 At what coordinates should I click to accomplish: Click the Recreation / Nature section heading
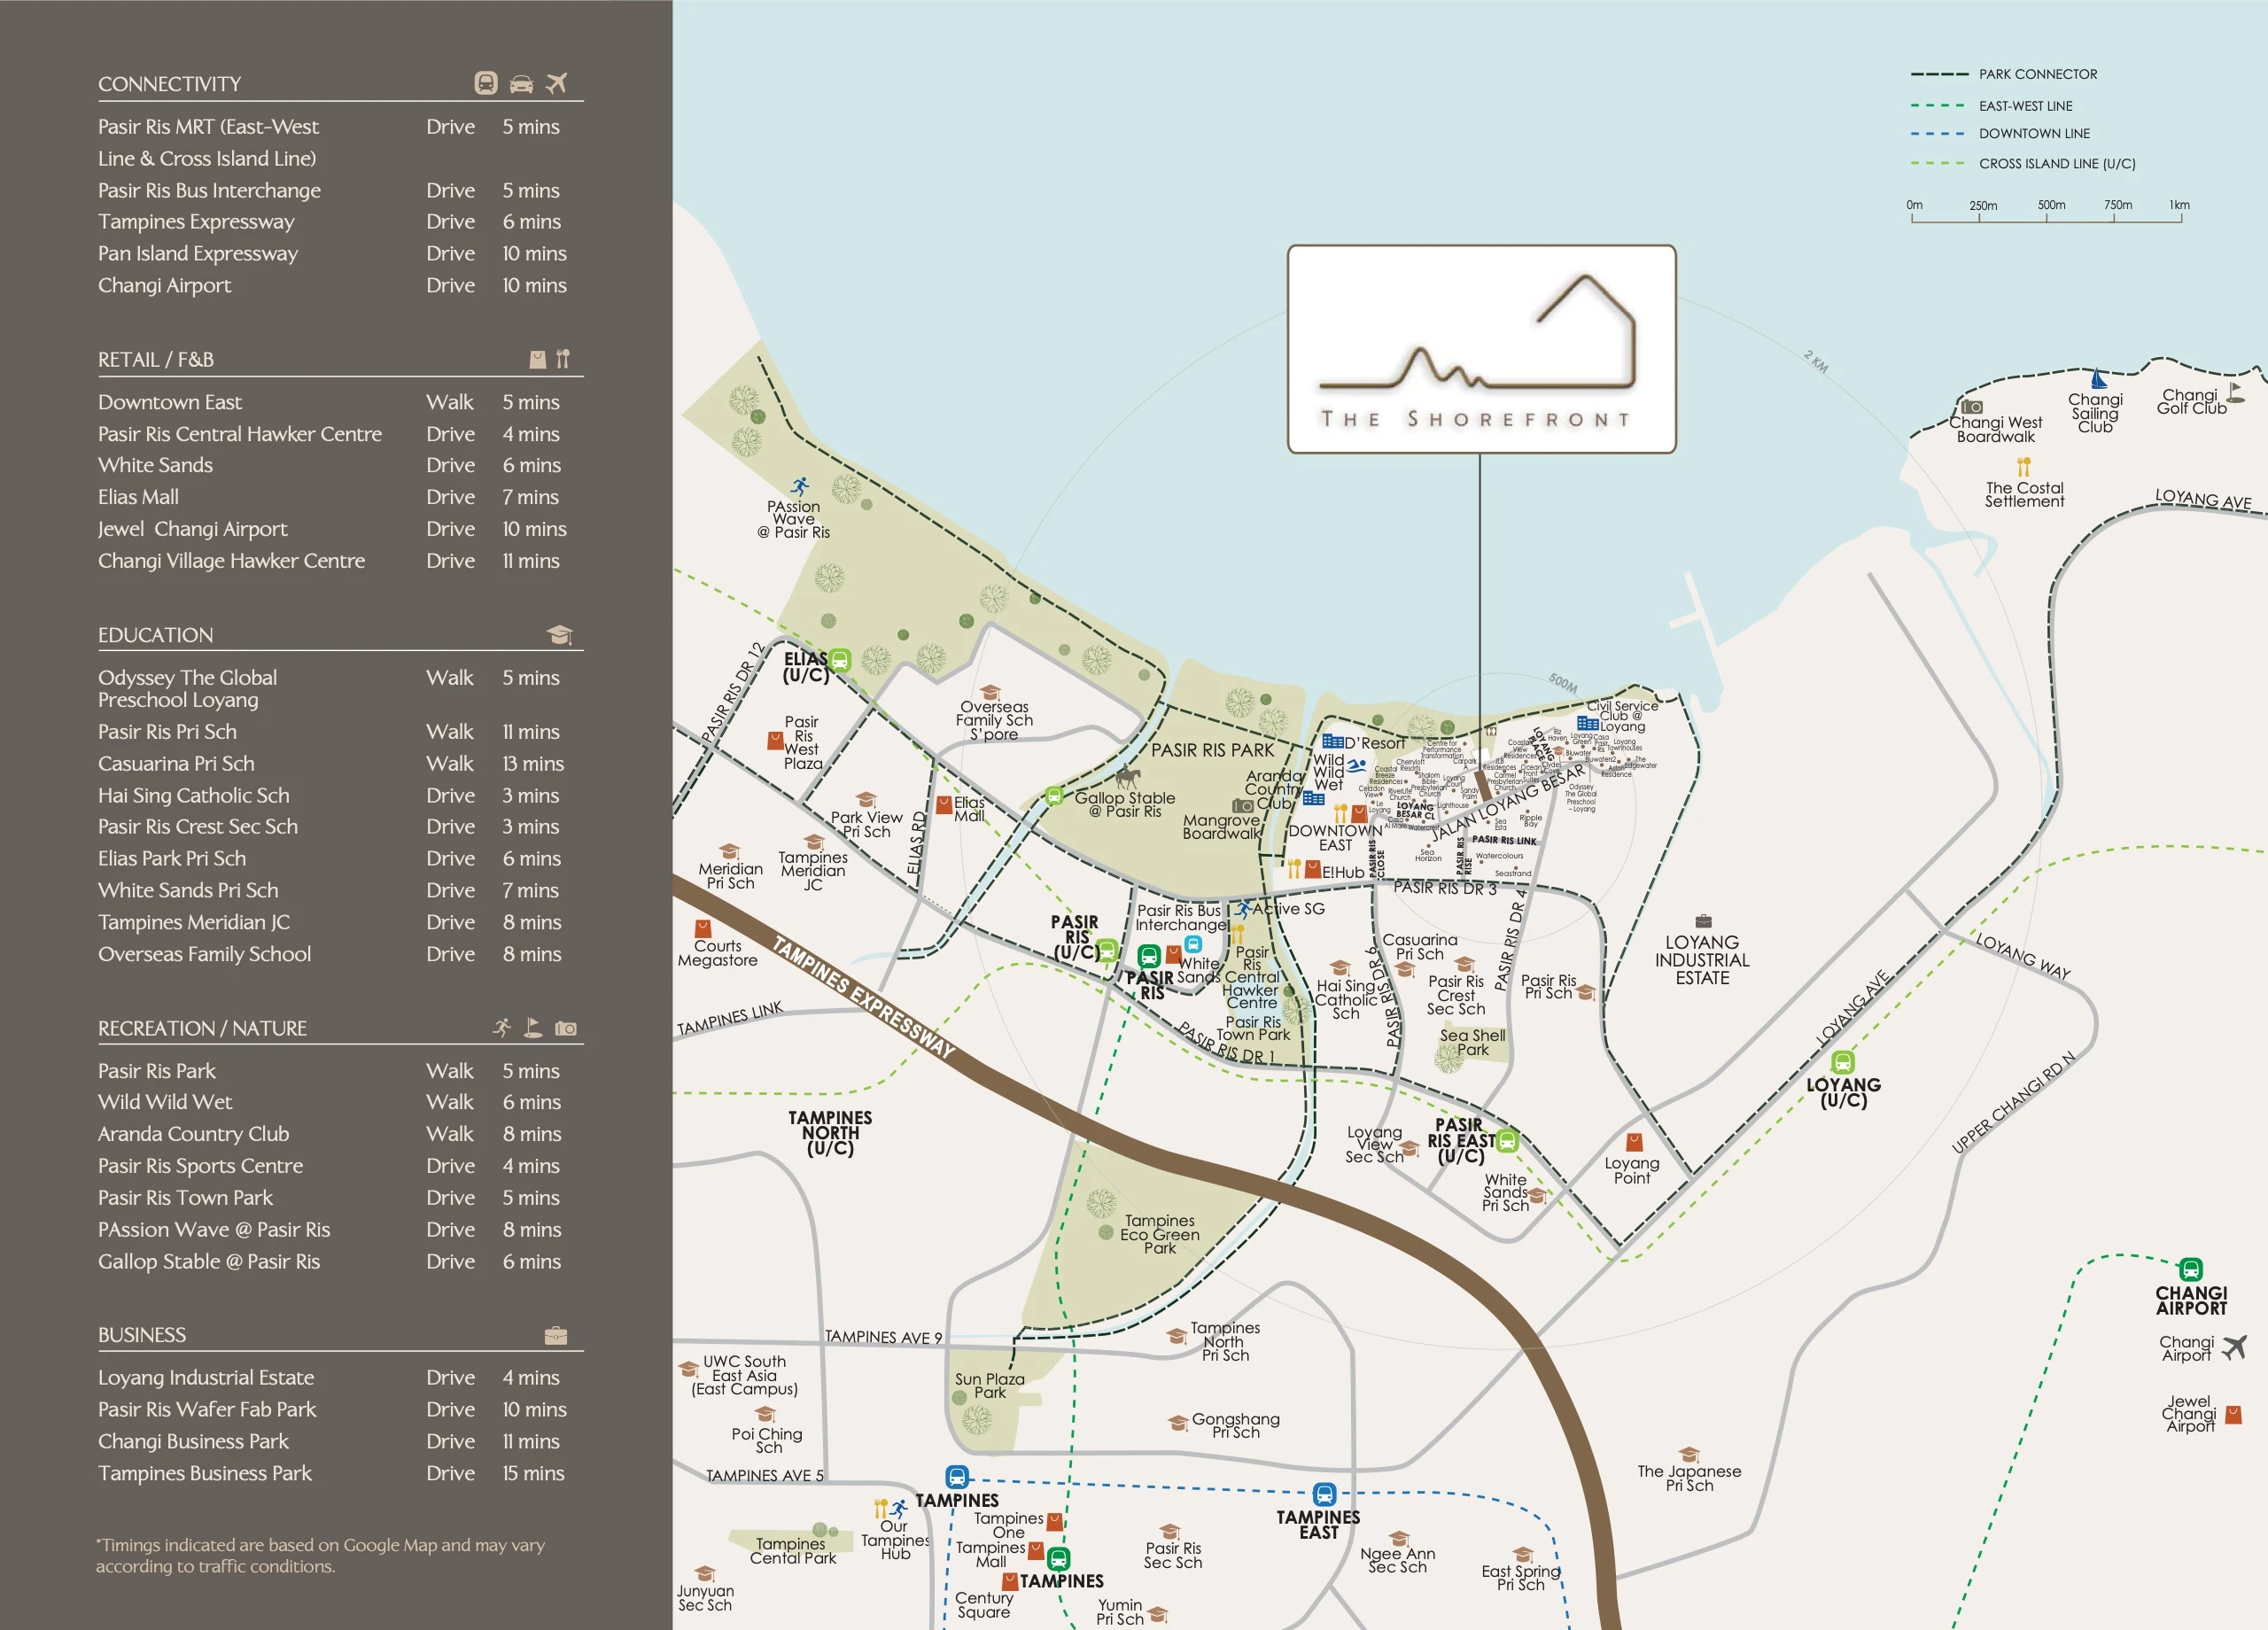point(202,1028)
